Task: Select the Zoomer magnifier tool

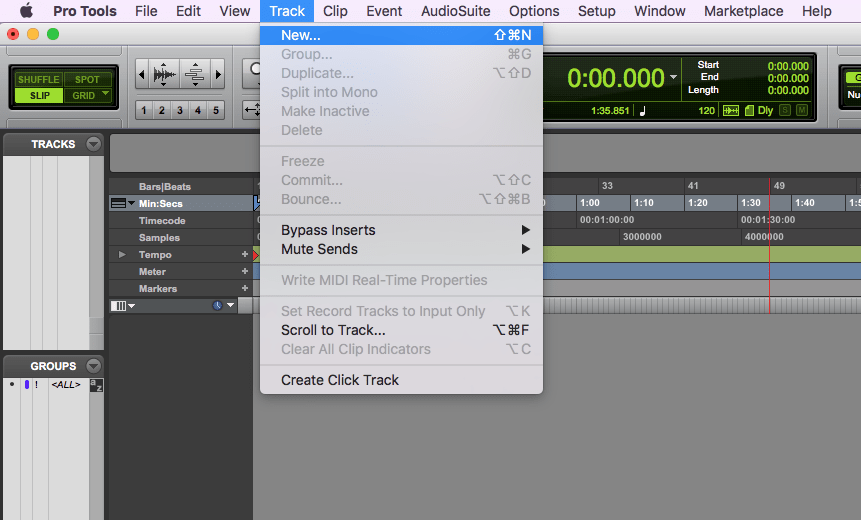Action: (x=253, y=72)
